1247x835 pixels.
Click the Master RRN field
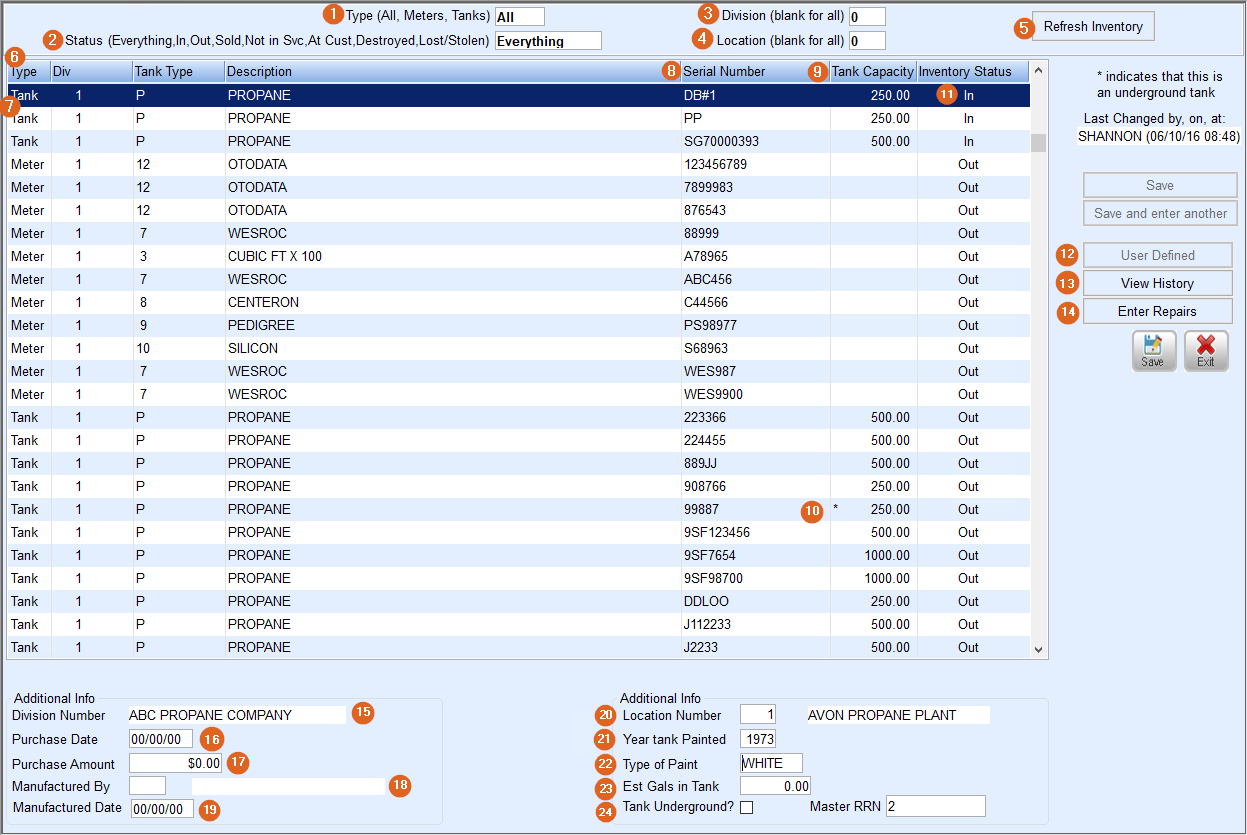tap(935, 806)
